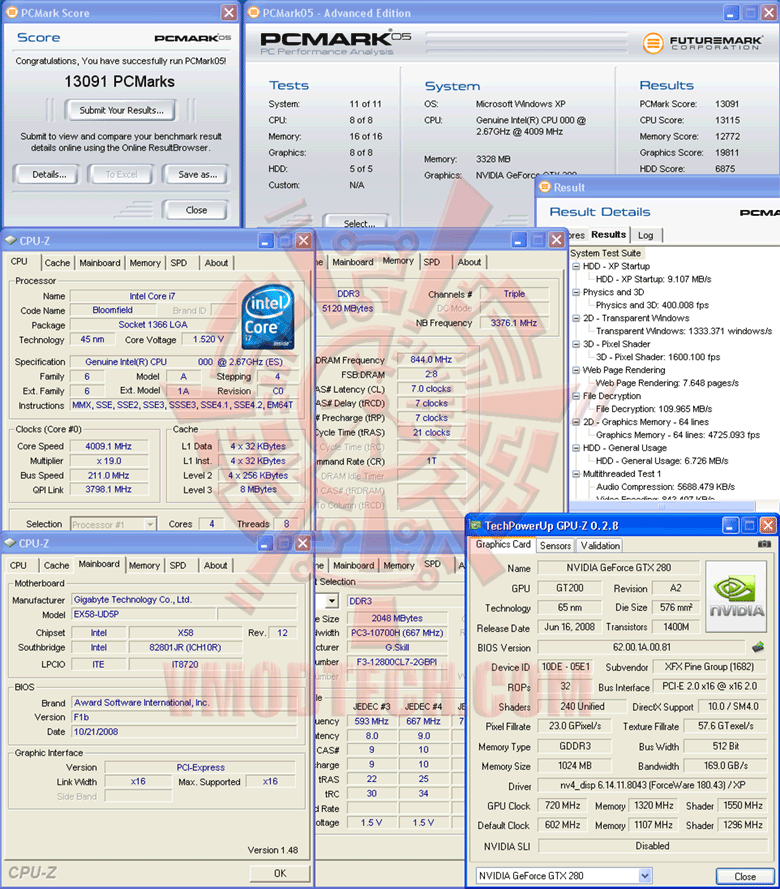Click the Core Speed value 4009.1 MHz

pyautogui.click(x=109, y=446)
